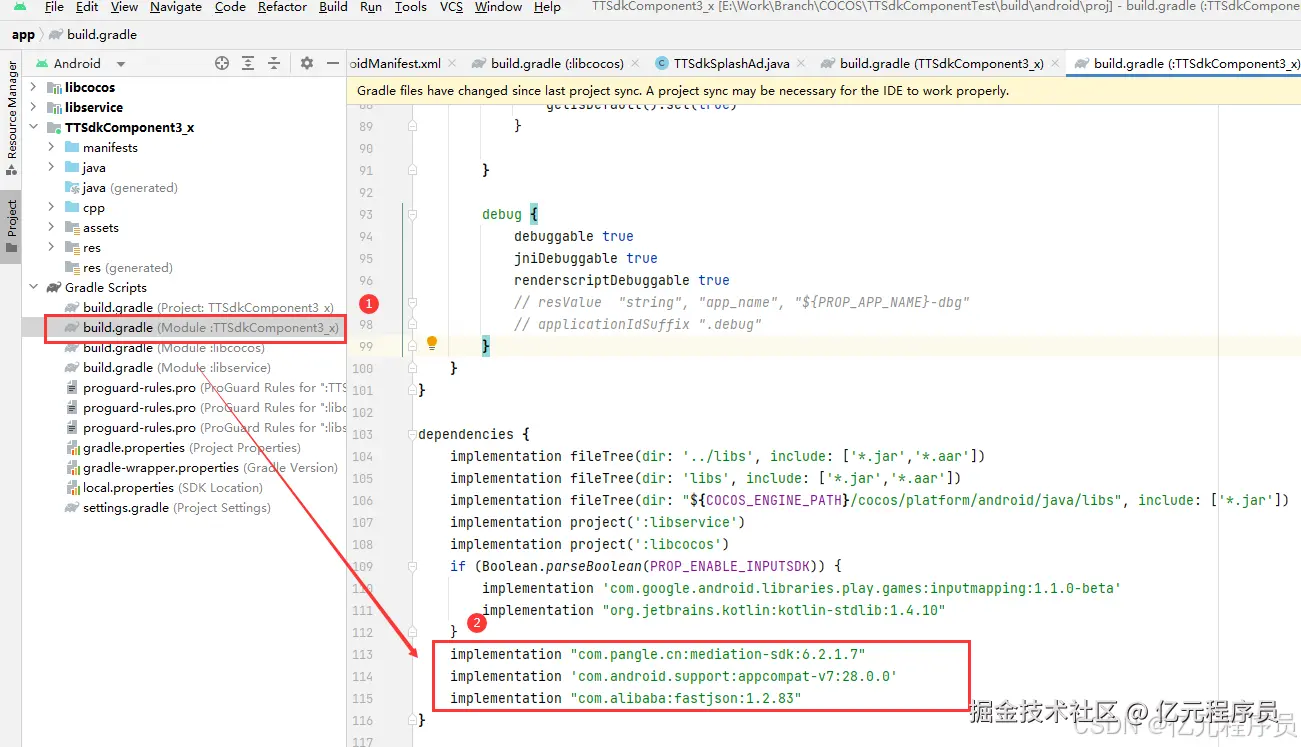Expand the manifests folder
Viewport: 1301px width, 747px height.
[51, 148]
